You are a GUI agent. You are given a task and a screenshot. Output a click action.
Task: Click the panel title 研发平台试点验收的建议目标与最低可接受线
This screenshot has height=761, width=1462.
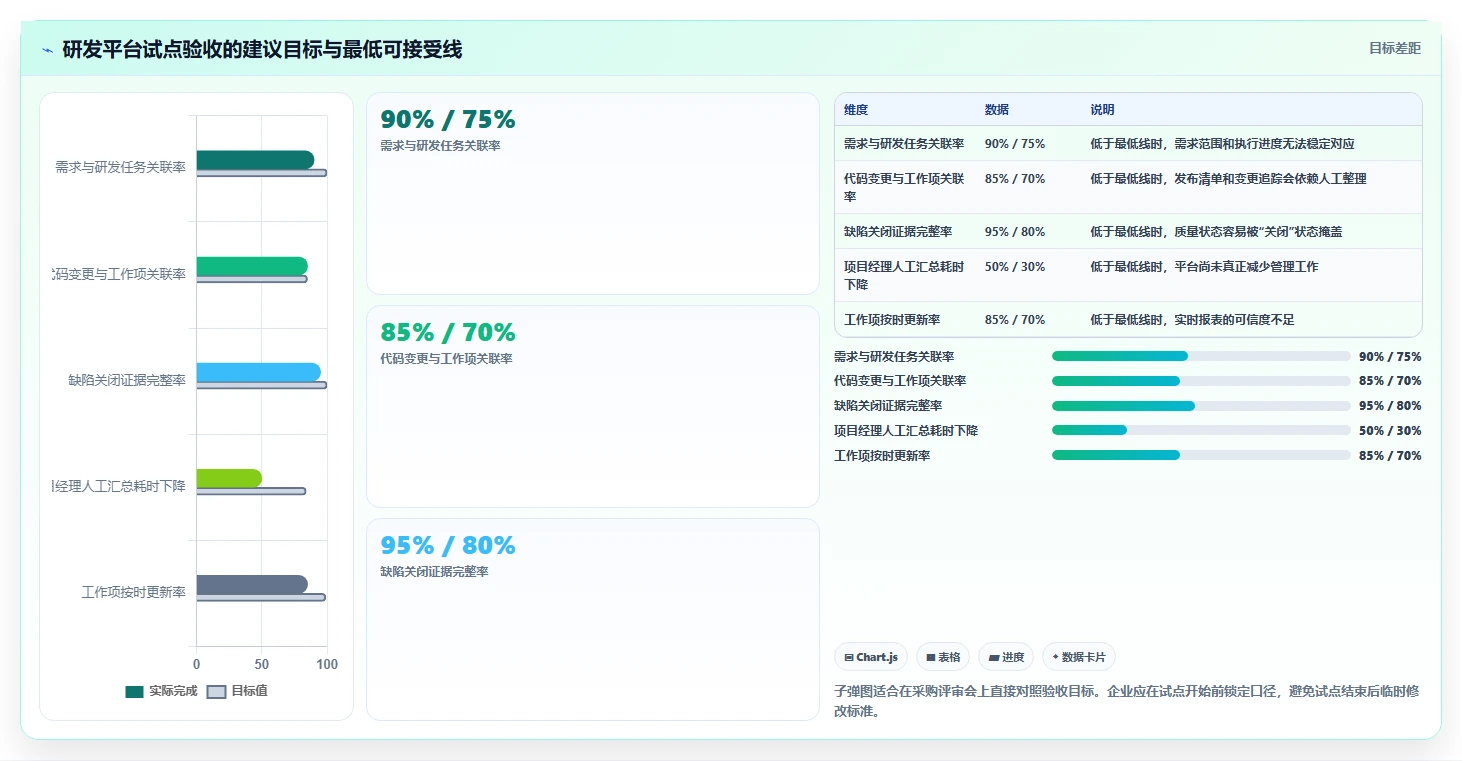tap(262, 50)
